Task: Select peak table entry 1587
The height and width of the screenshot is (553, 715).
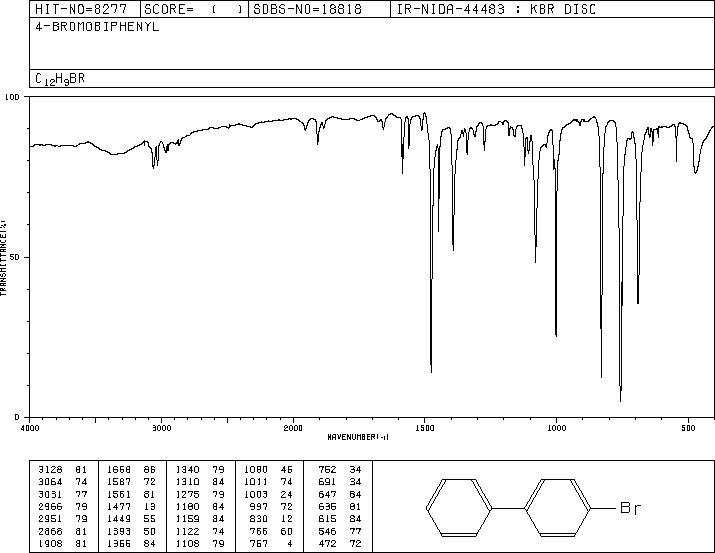Action: point(119,482)
